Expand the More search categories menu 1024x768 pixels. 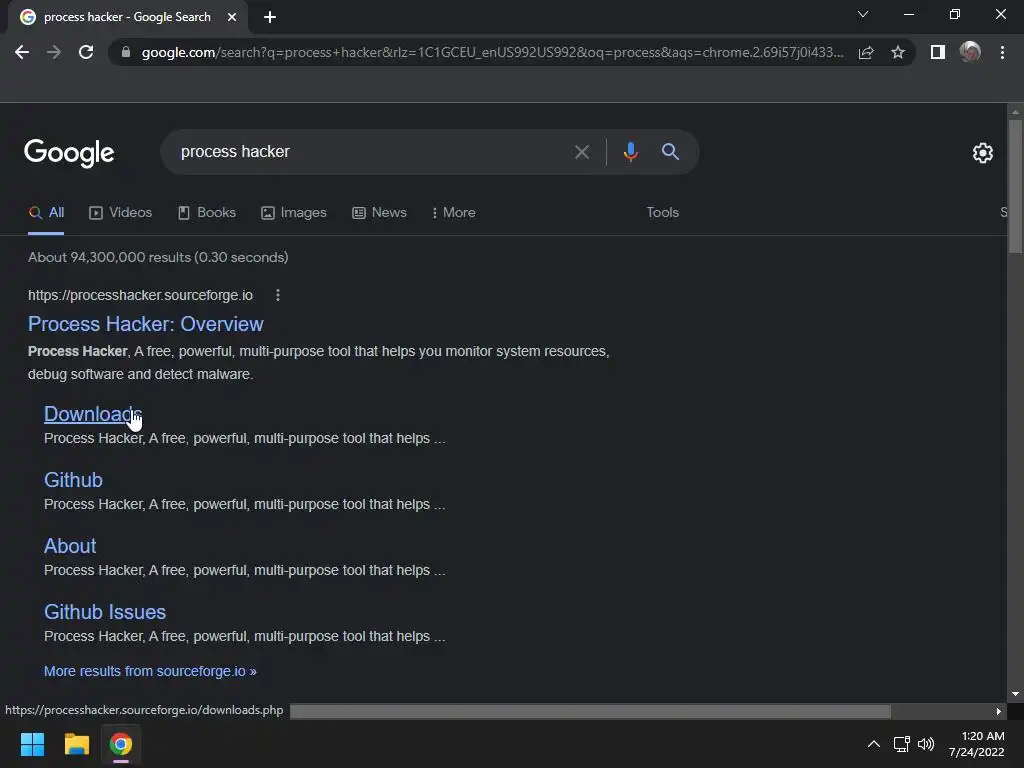[x=454, y=213]
